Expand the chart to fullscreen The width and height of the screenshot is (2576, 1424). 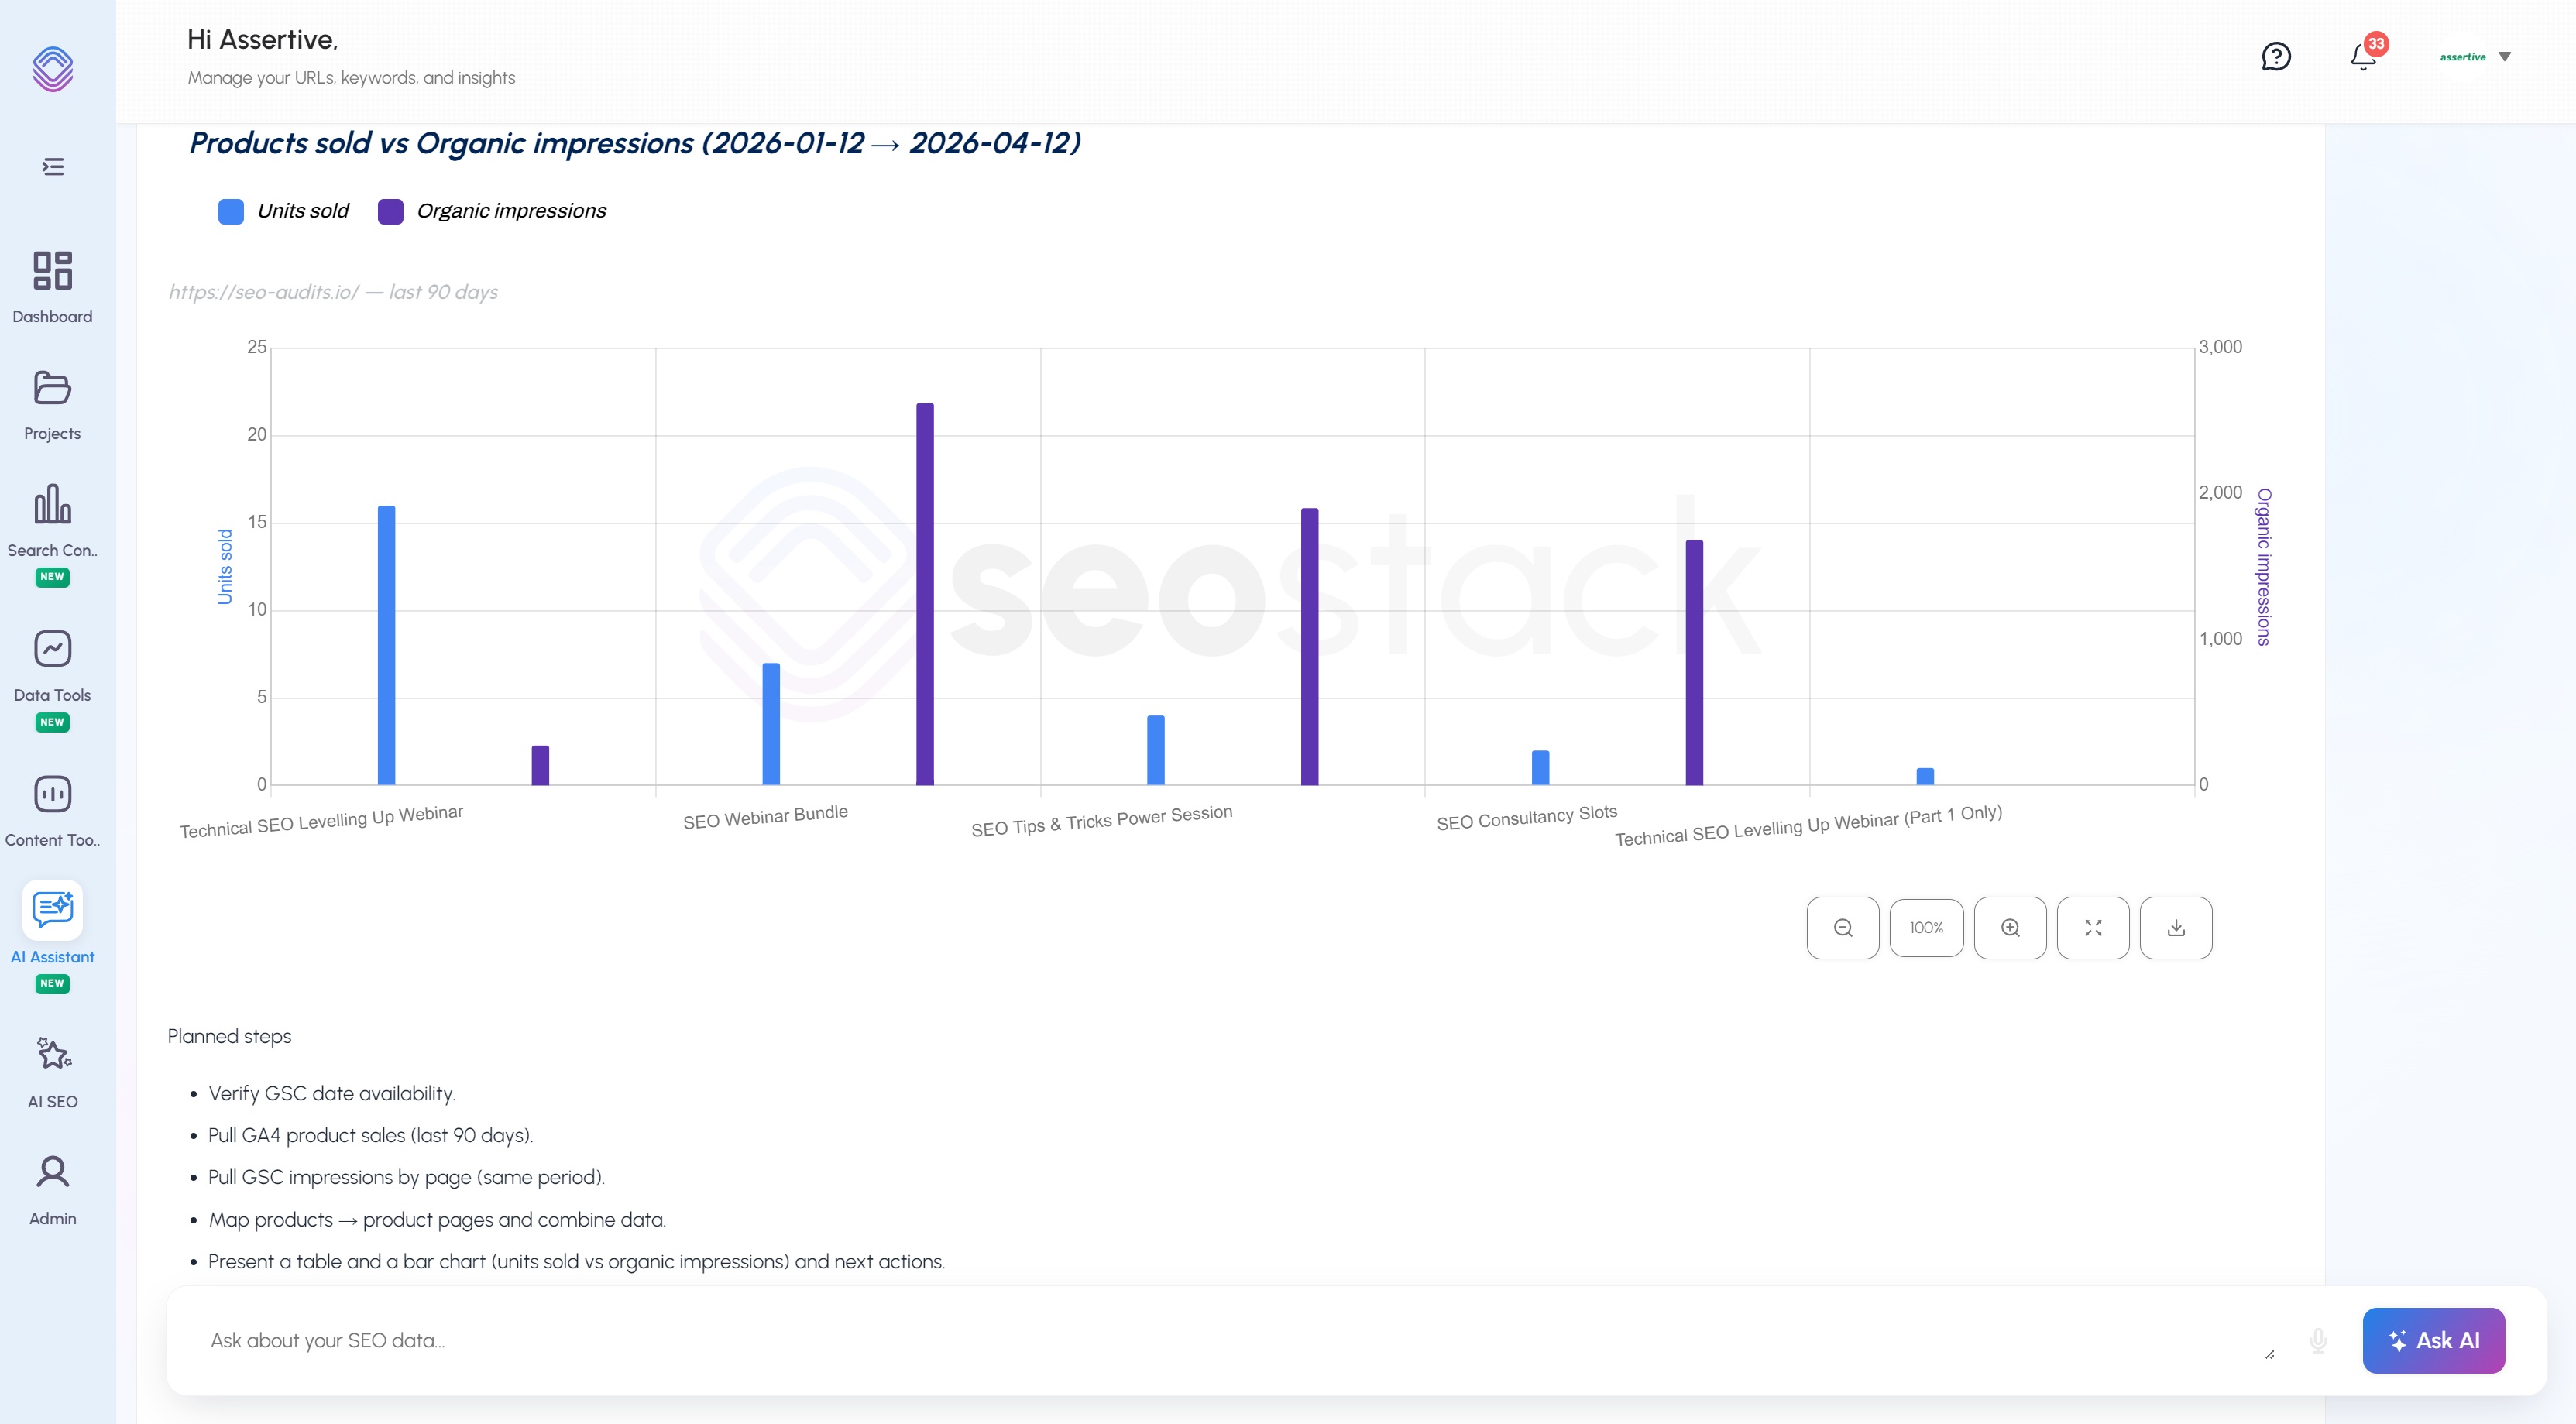click(2093, 927)
